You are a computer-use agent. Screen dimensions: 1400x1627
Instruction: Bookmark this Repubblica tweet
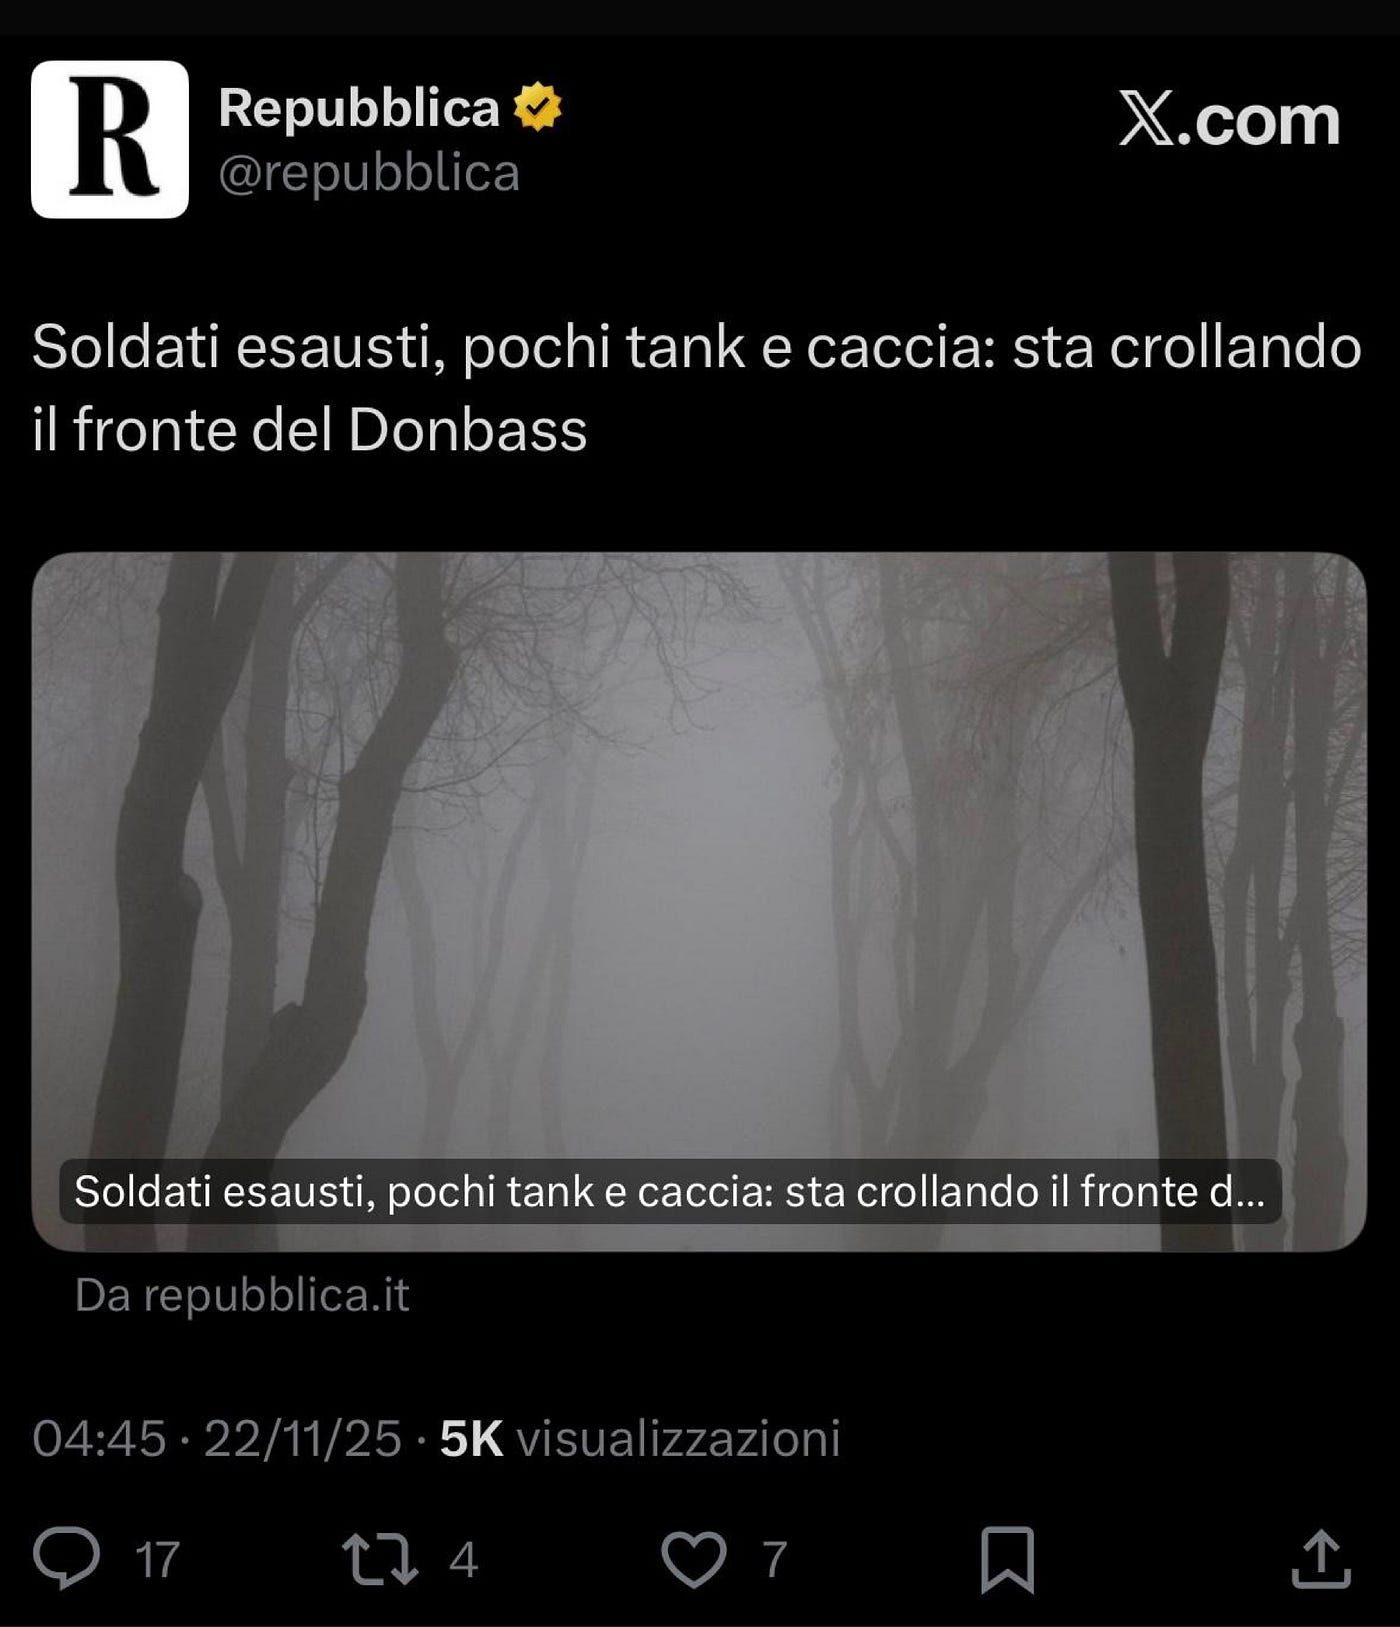1007,1559
